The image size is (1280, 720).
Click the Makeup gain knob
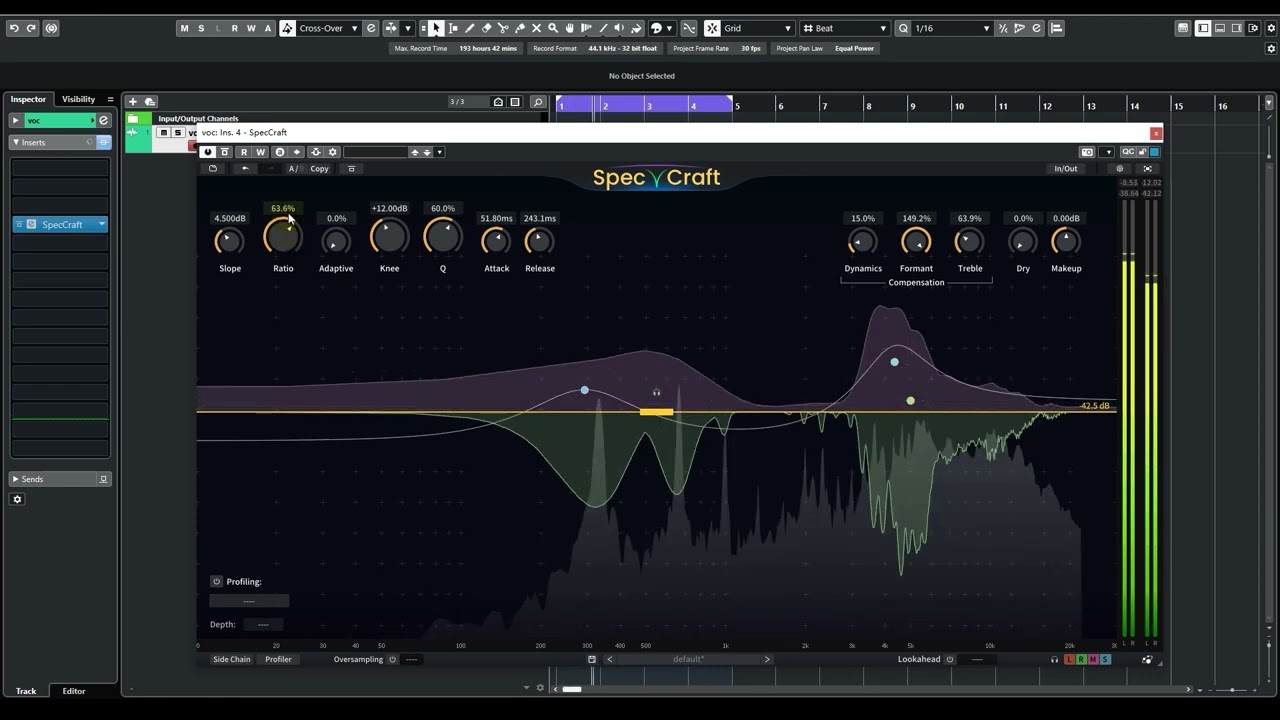coord(1066,240)
